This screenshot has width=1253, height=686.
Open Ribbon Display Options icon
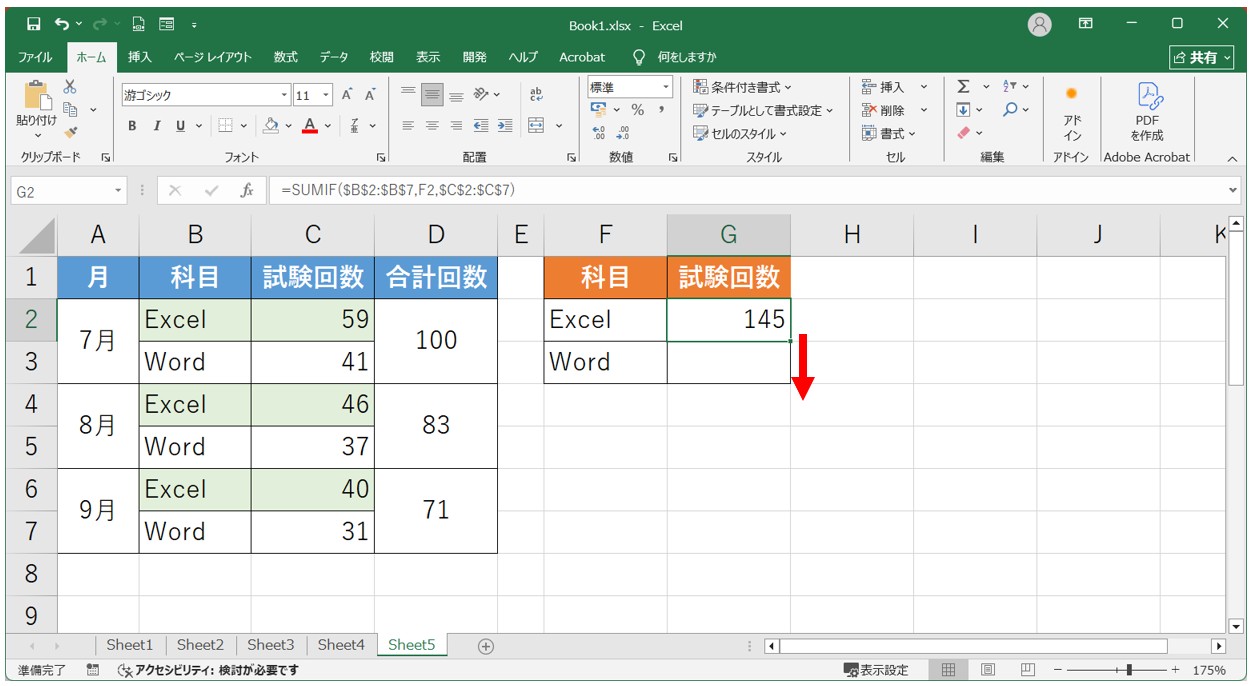[1086, 24]
